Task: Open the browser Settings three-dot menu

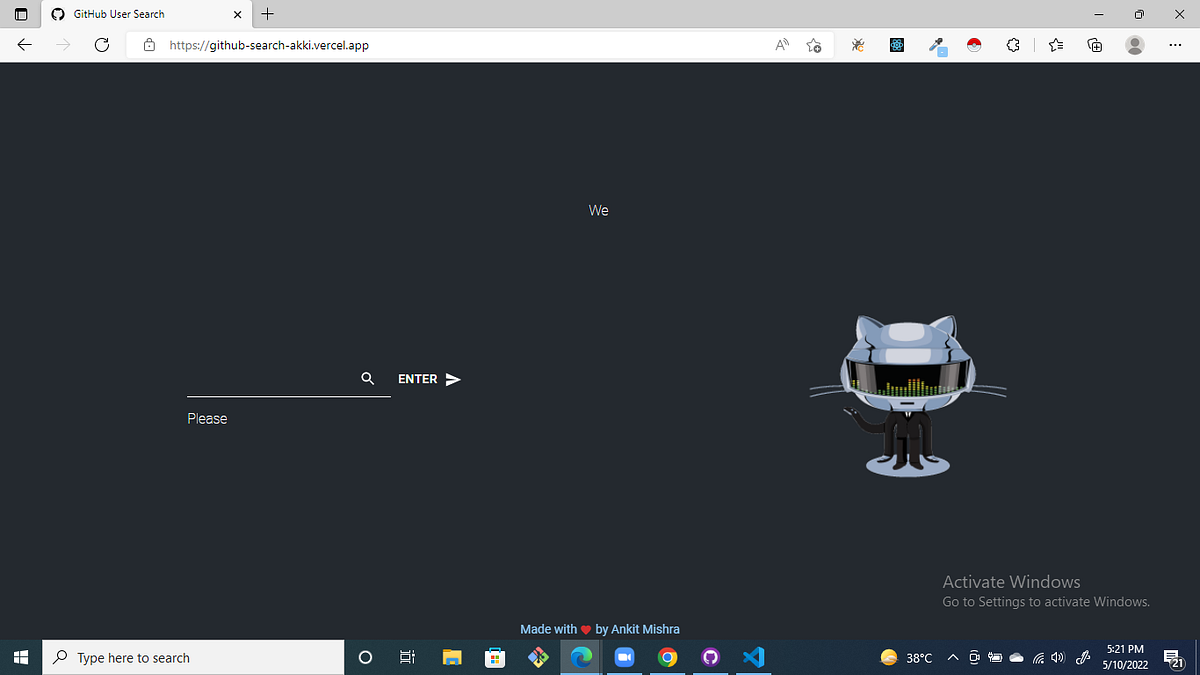Action: (1175, 45)
